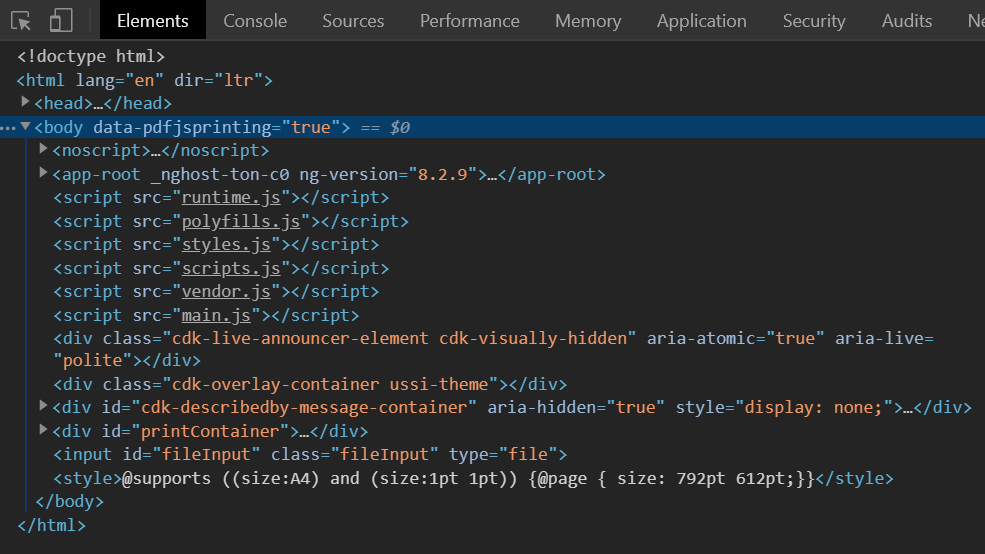
Task: Follow the scripts.js script link
Action: click(231, 269)
